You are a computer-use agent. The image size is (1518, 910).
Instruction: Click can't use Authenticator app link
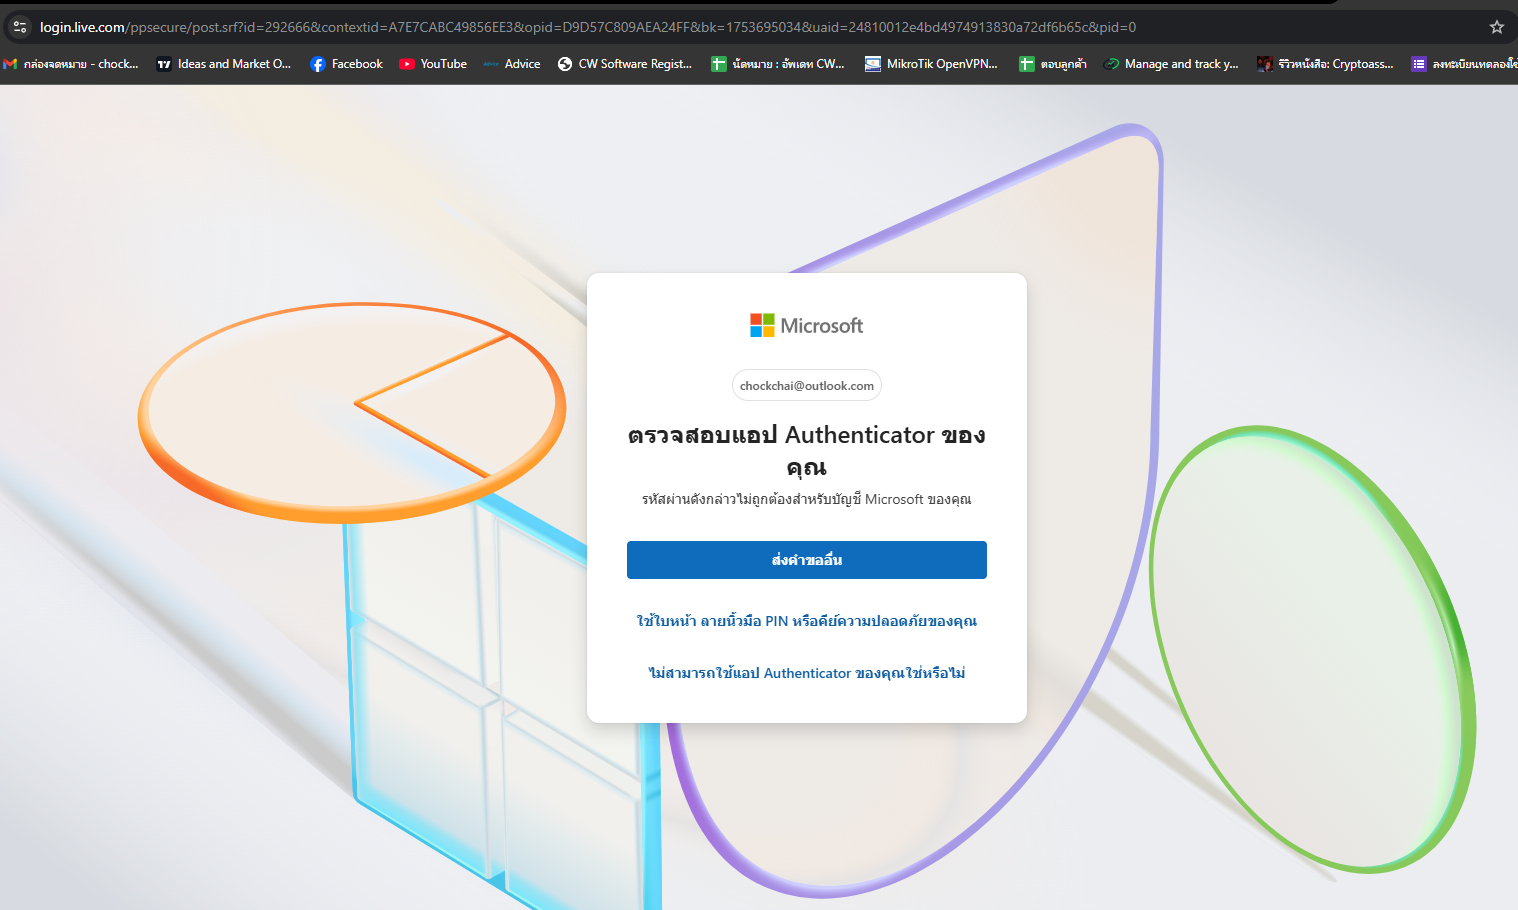point(807,673)
